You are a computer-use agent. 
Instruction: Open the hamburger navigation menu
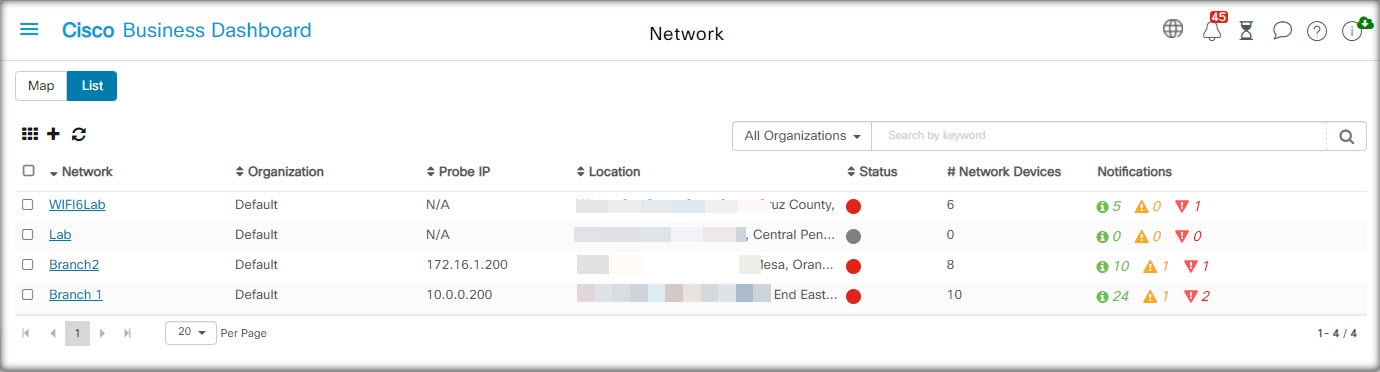[29, 30]
